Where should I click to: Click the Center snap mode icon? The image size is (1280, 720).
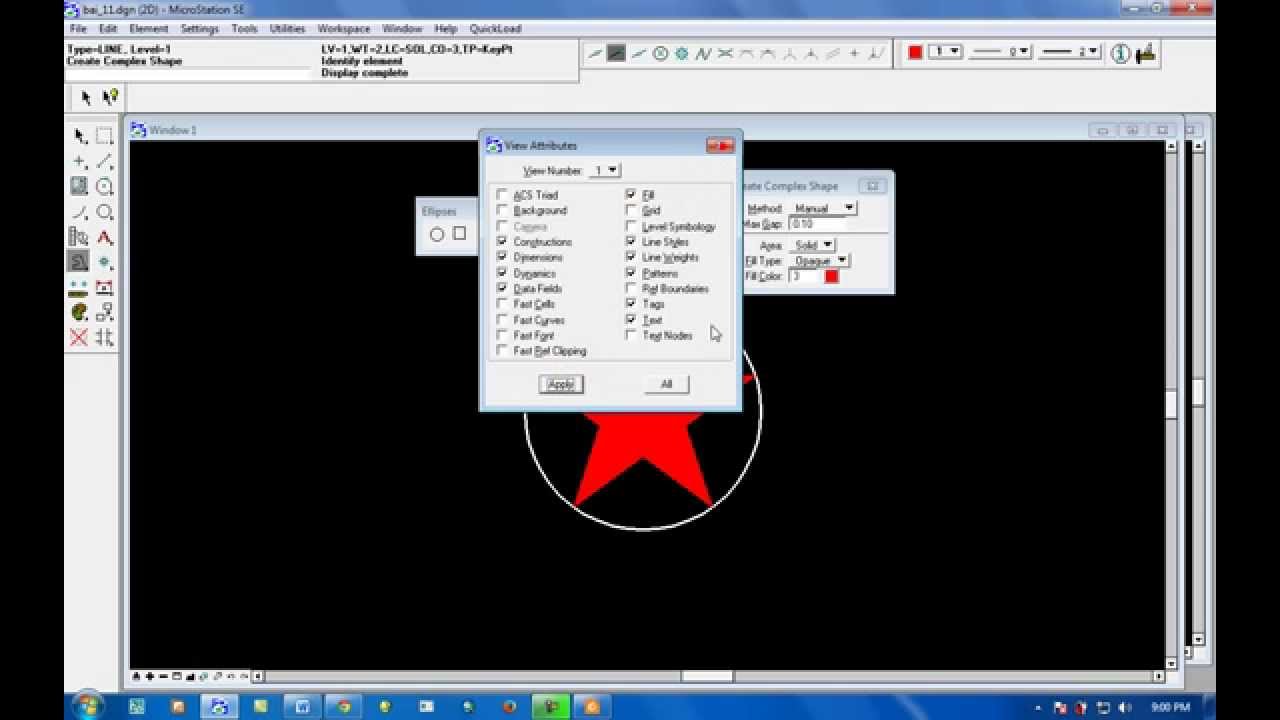(660, 53)
